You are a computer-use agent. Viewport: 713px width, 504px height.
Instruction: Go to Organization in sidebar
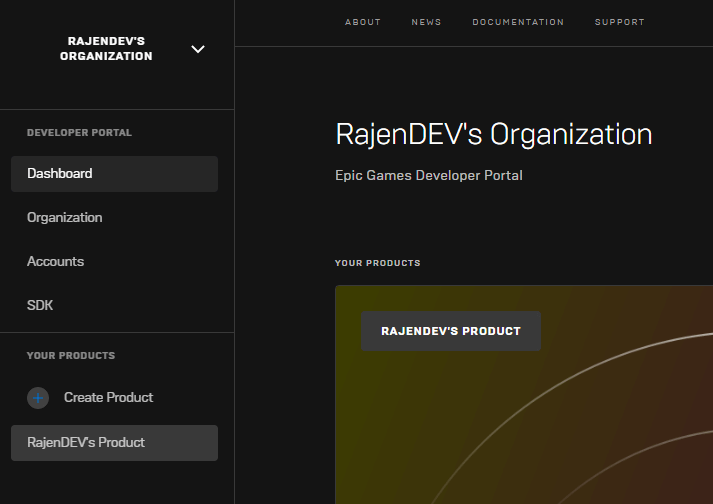(x=65, y=217)
